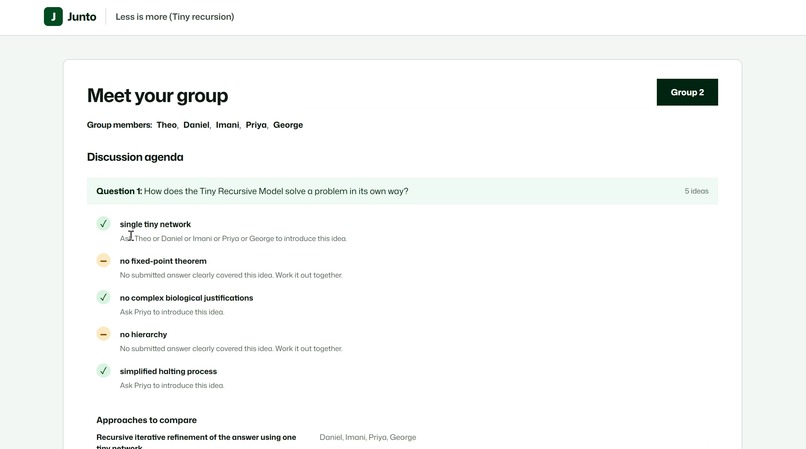Select 'no complex biological justifications' idea
Image resolution: width=806 pixels, height=449 pixels.
tap(187, 298)
